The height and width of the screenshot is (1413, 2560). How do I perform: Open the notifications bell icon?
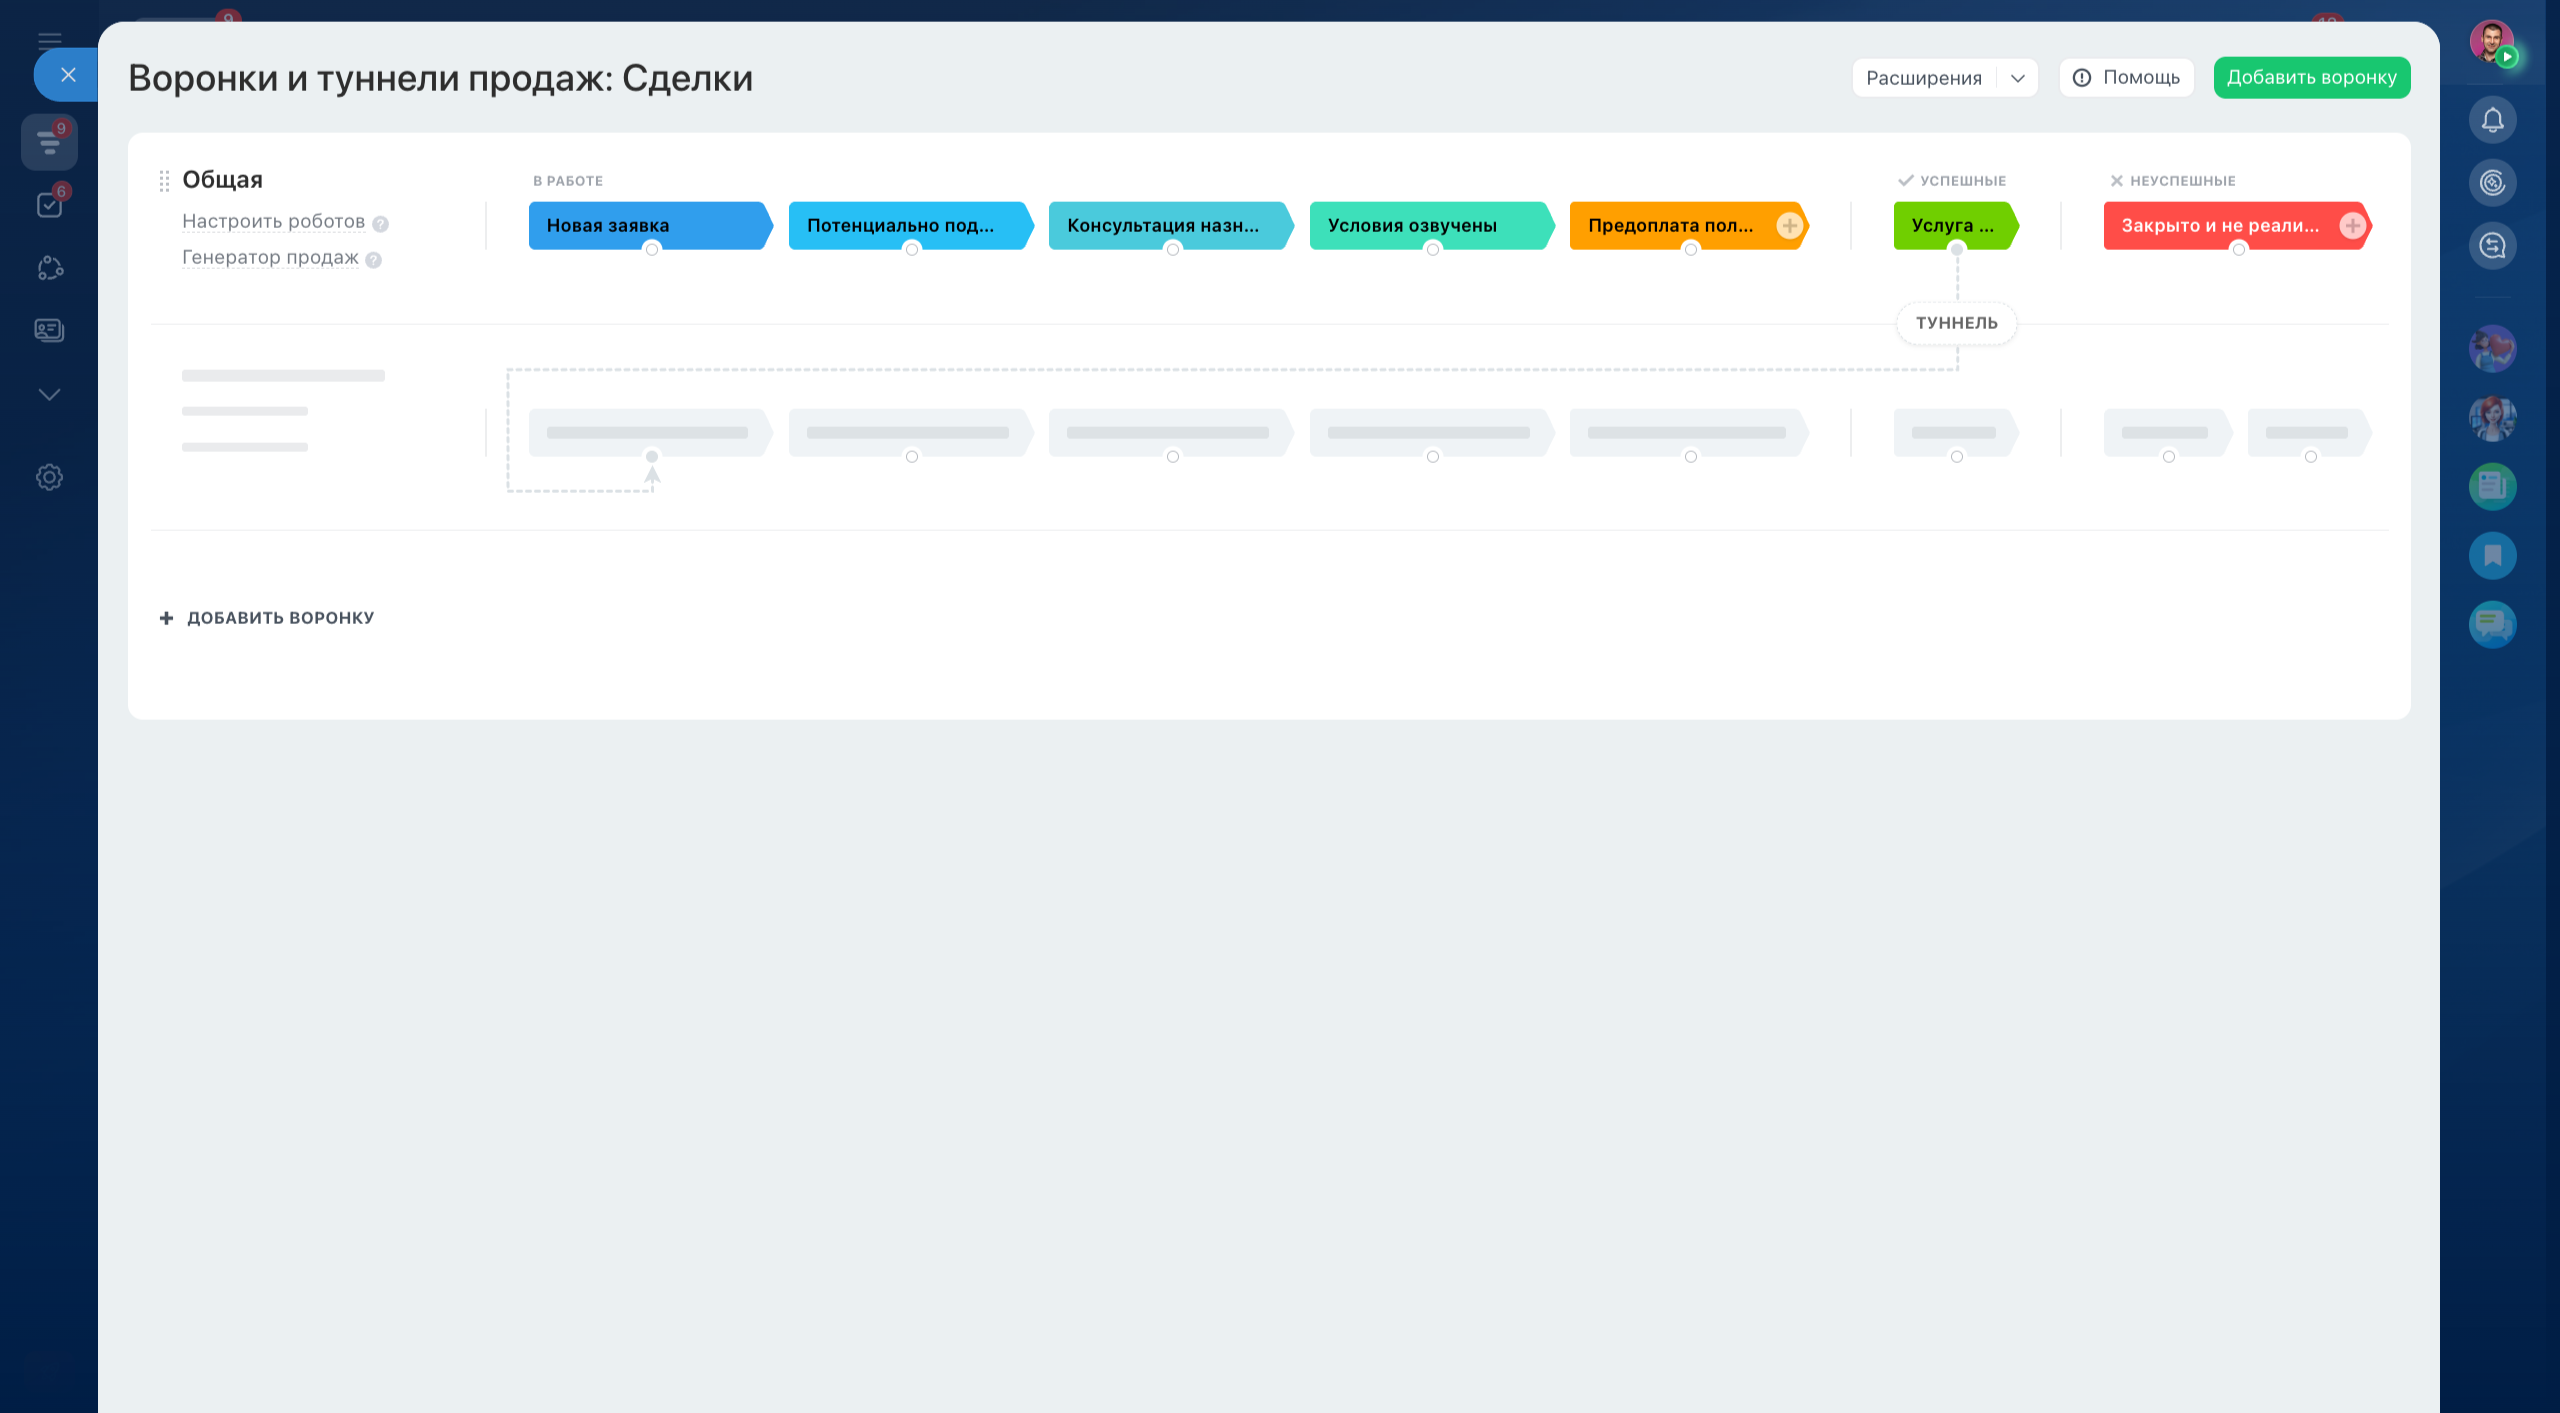click(2492, 120)
